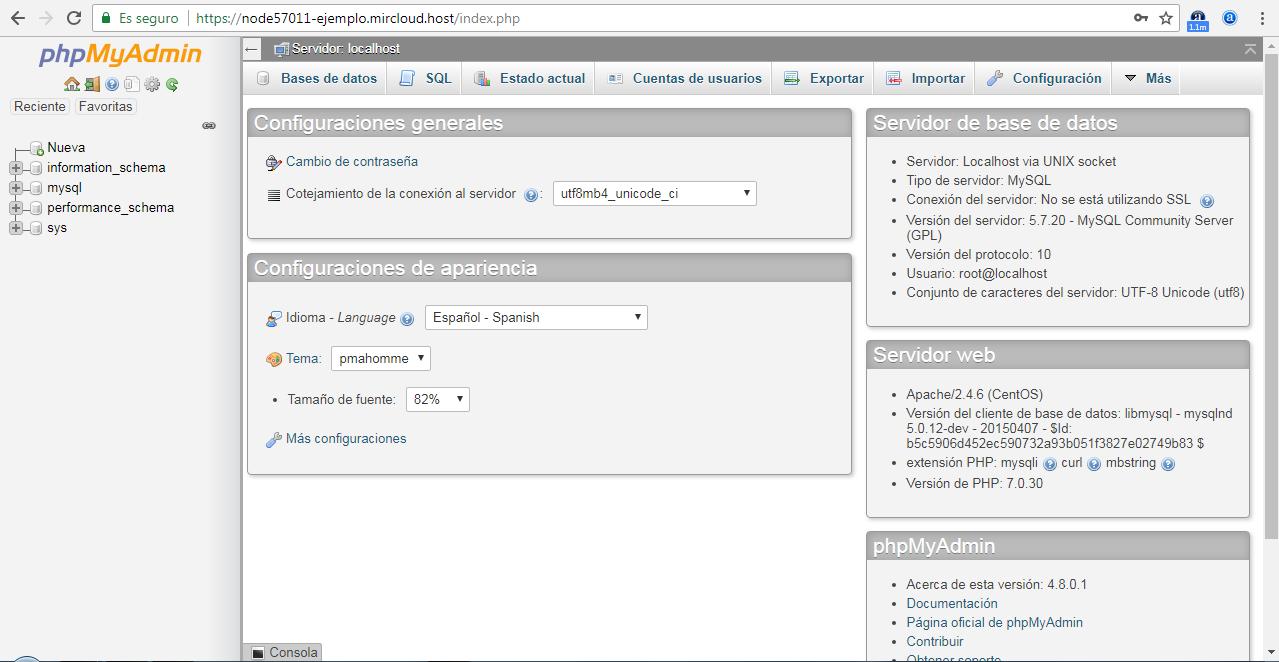
Task: Expand mysql database tree node
Action: point(15,188)
